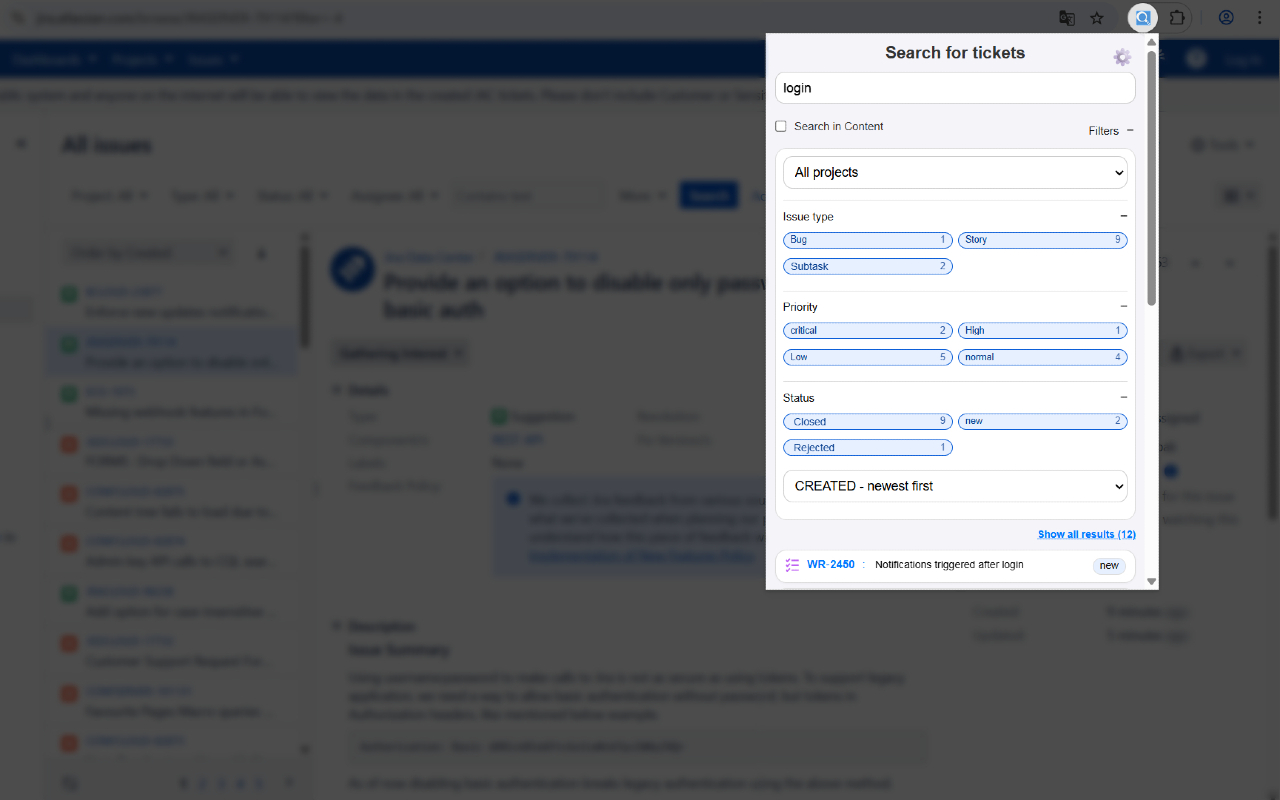Enable the Search in Content checkbox
1280x800 pixels.
[781, 126]
